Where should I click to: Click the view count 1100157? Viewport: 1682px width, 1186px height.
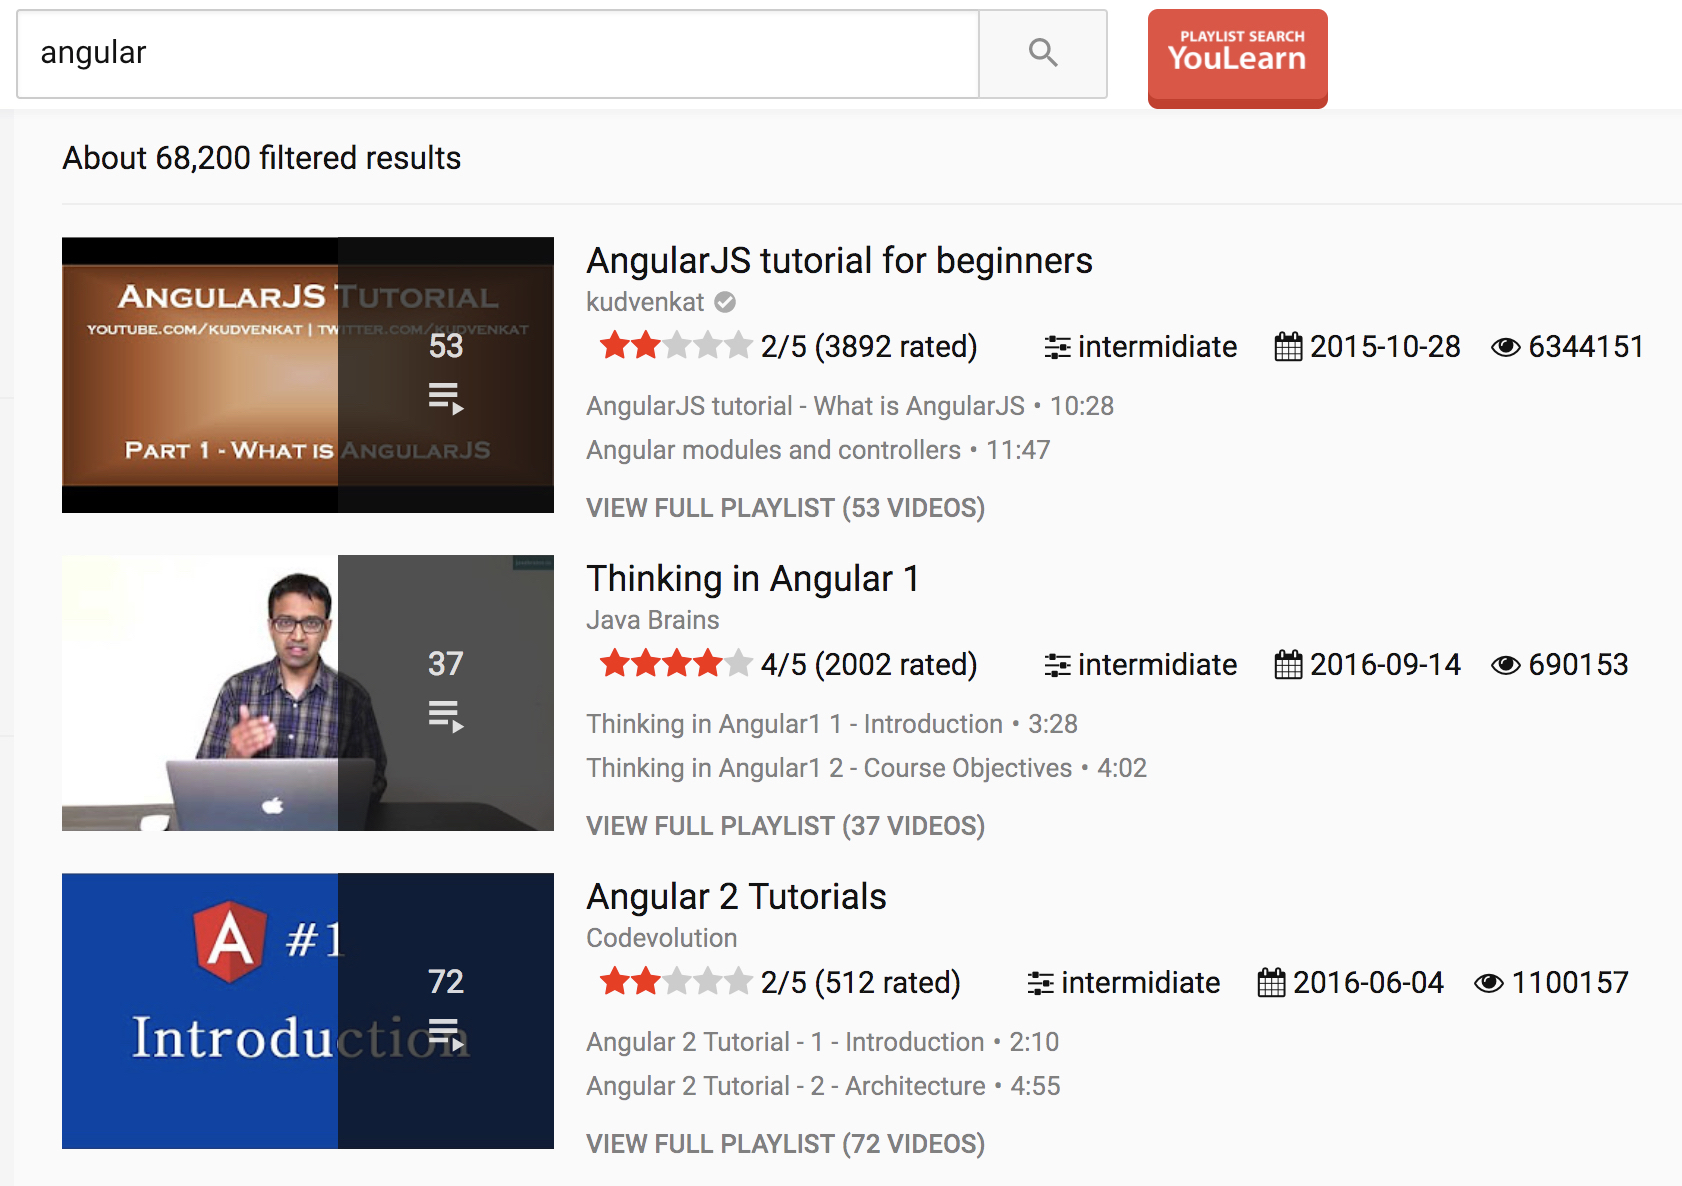[1570, 982]
